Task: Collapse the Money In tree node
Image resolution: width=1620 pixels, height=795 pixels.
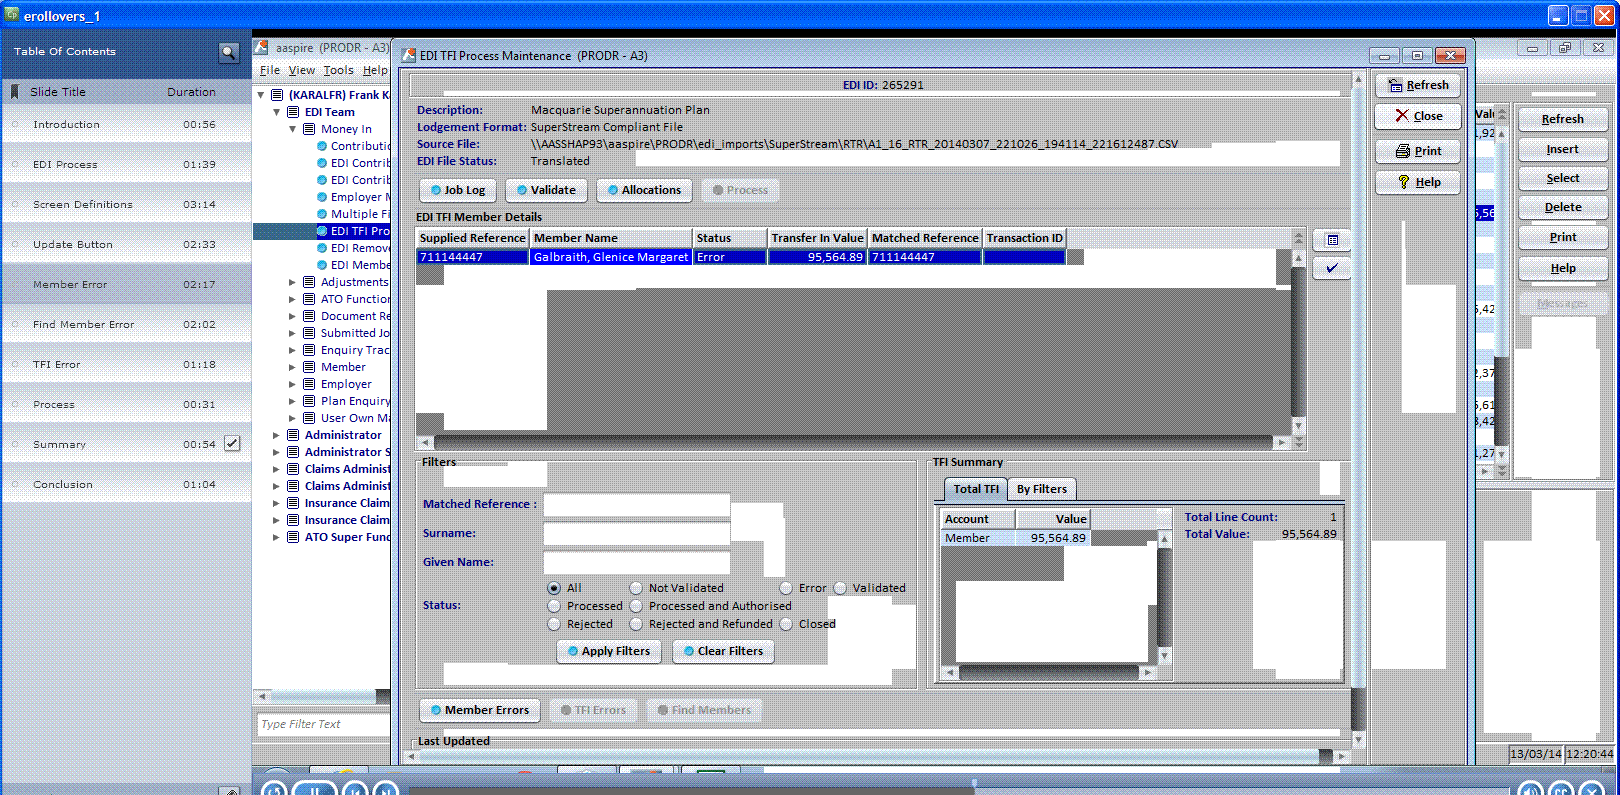Action: coord(293,129)
